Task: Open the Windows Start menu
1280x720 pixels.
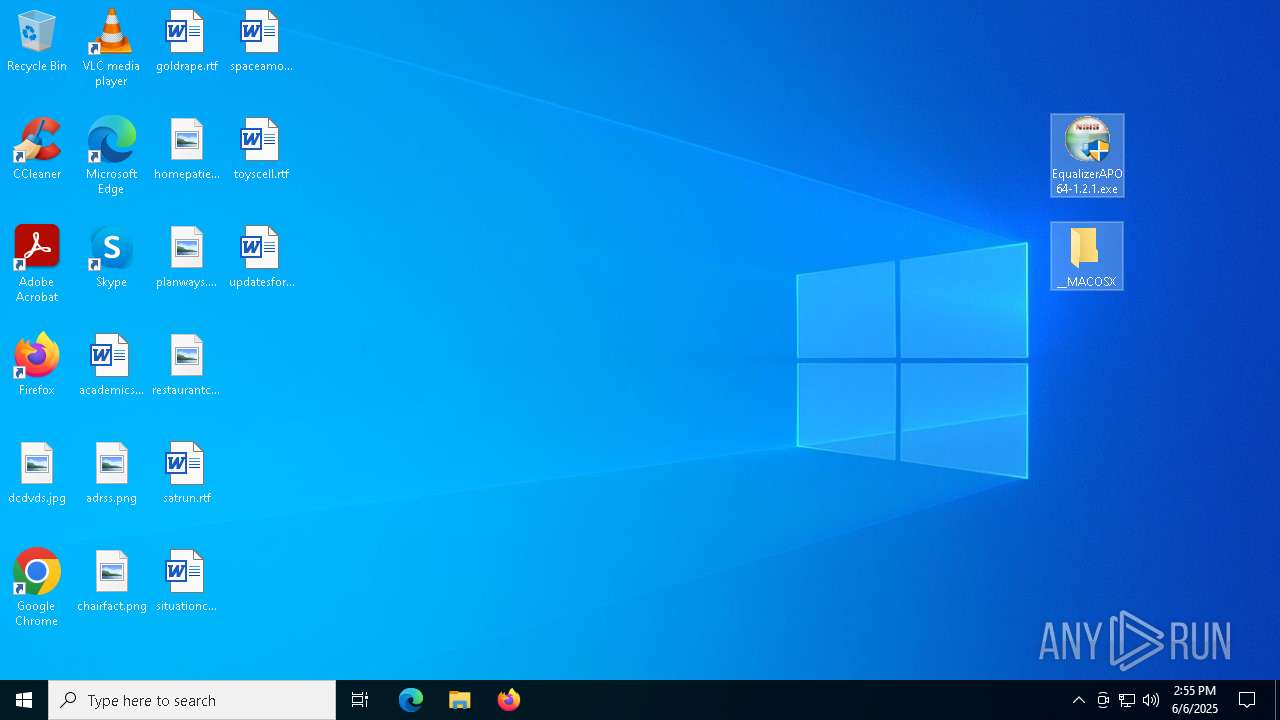Action: 24,700
